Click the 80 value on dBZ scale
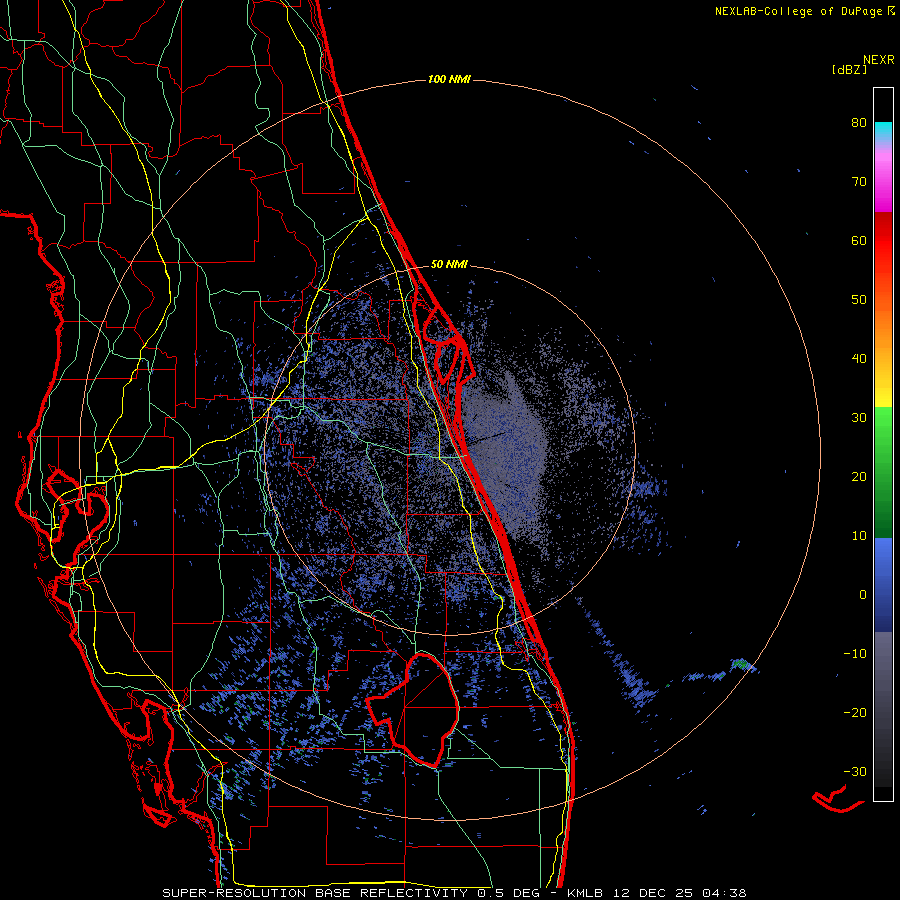 coord(859,123)
